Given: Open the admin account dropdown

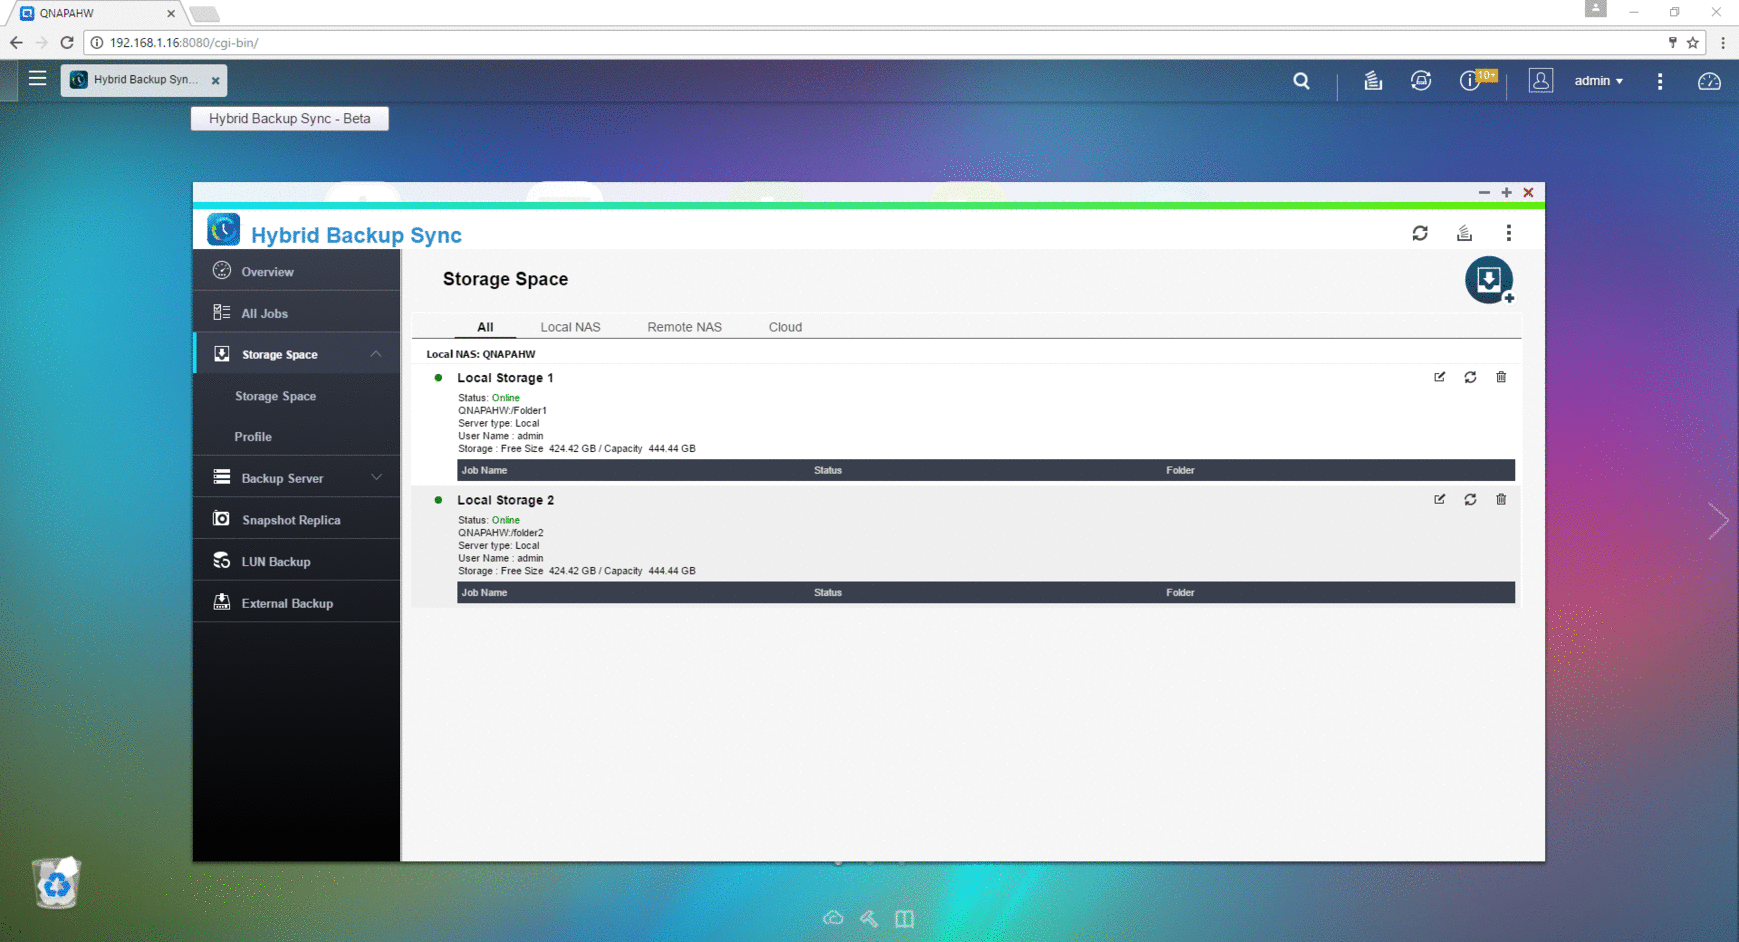Looking at the screenshot, I should (1598, 81).
